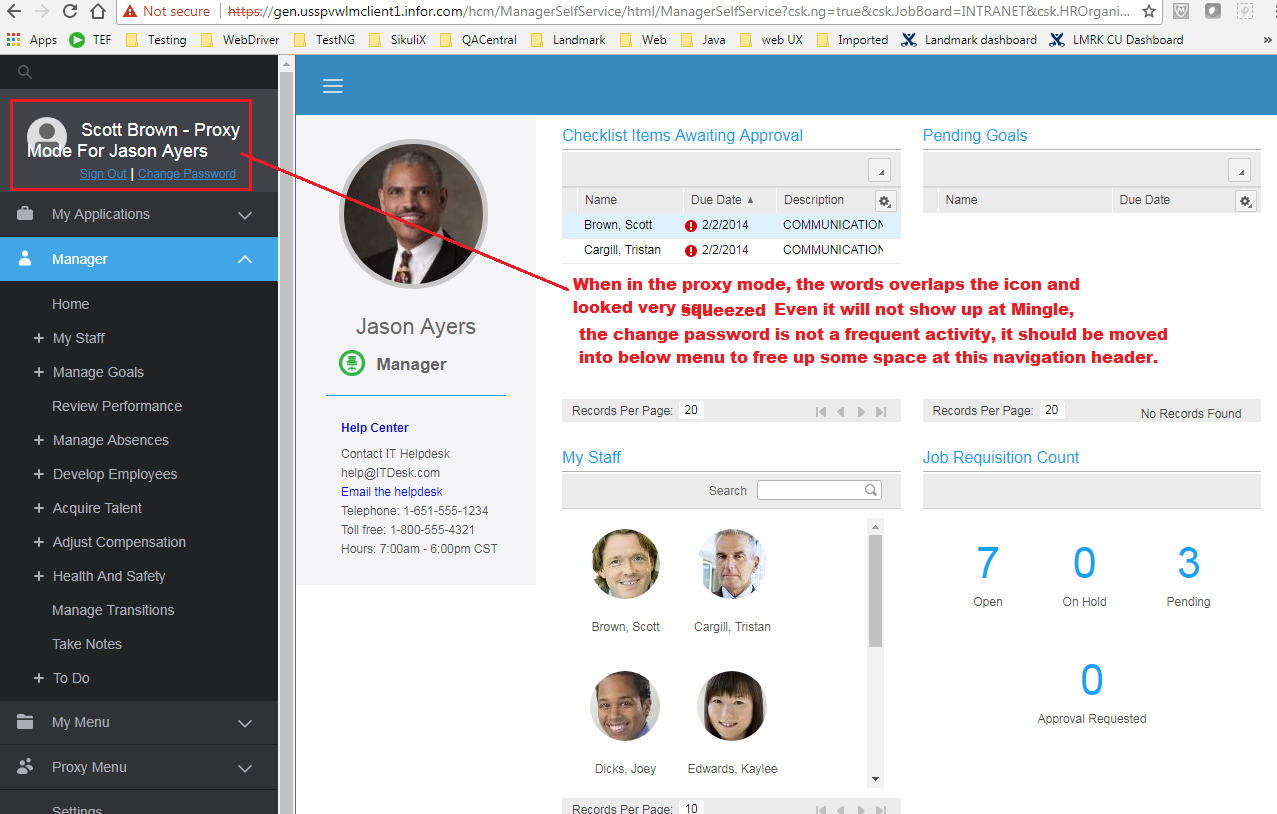
Task: Sort by the Name column in Checklist Items
Action: [601, 200]
